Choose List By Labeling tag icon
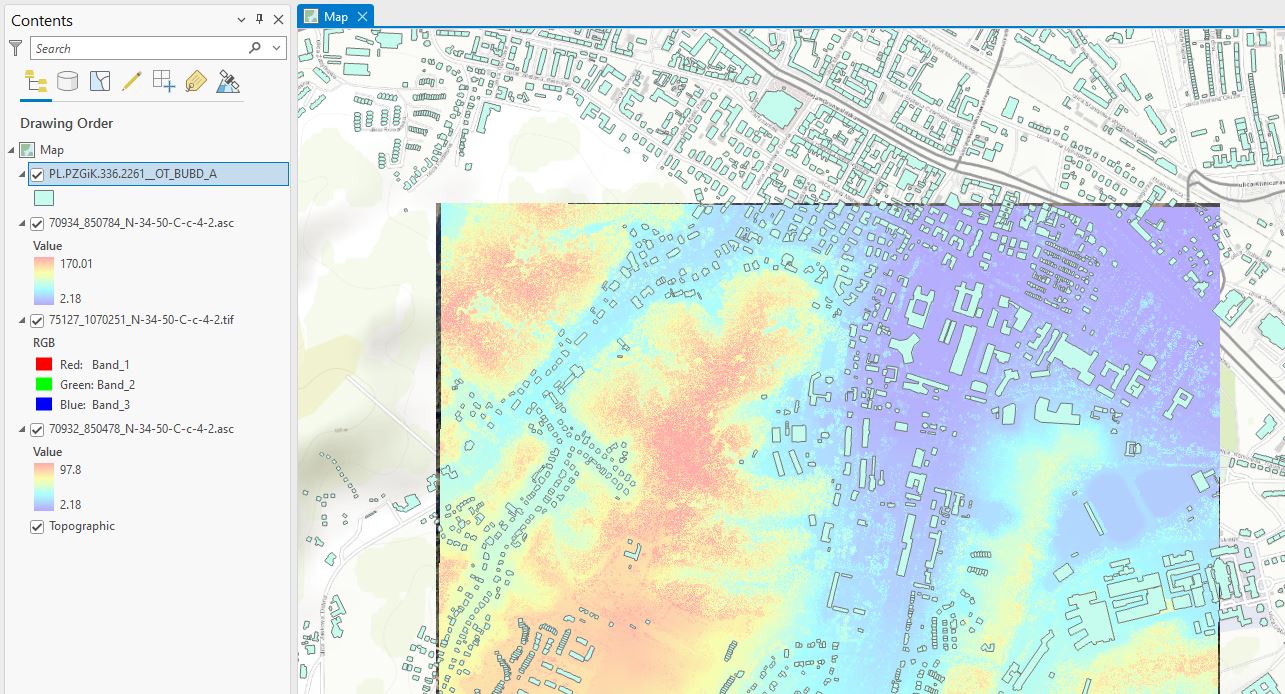The image size is (1285, 694). click(x=195, y=82)
